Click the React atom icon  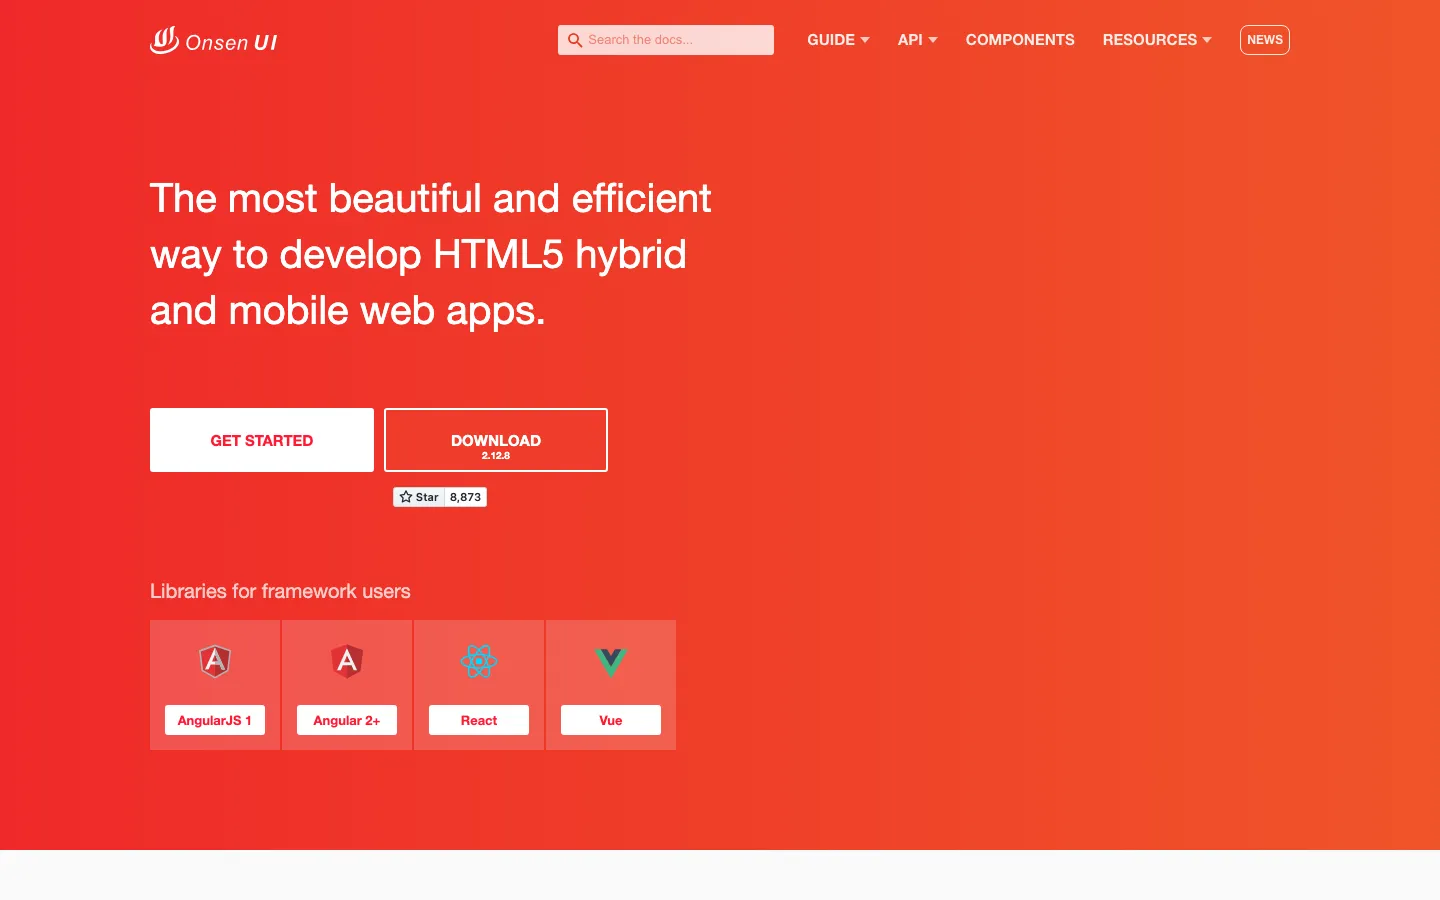[x=479, y=661]
